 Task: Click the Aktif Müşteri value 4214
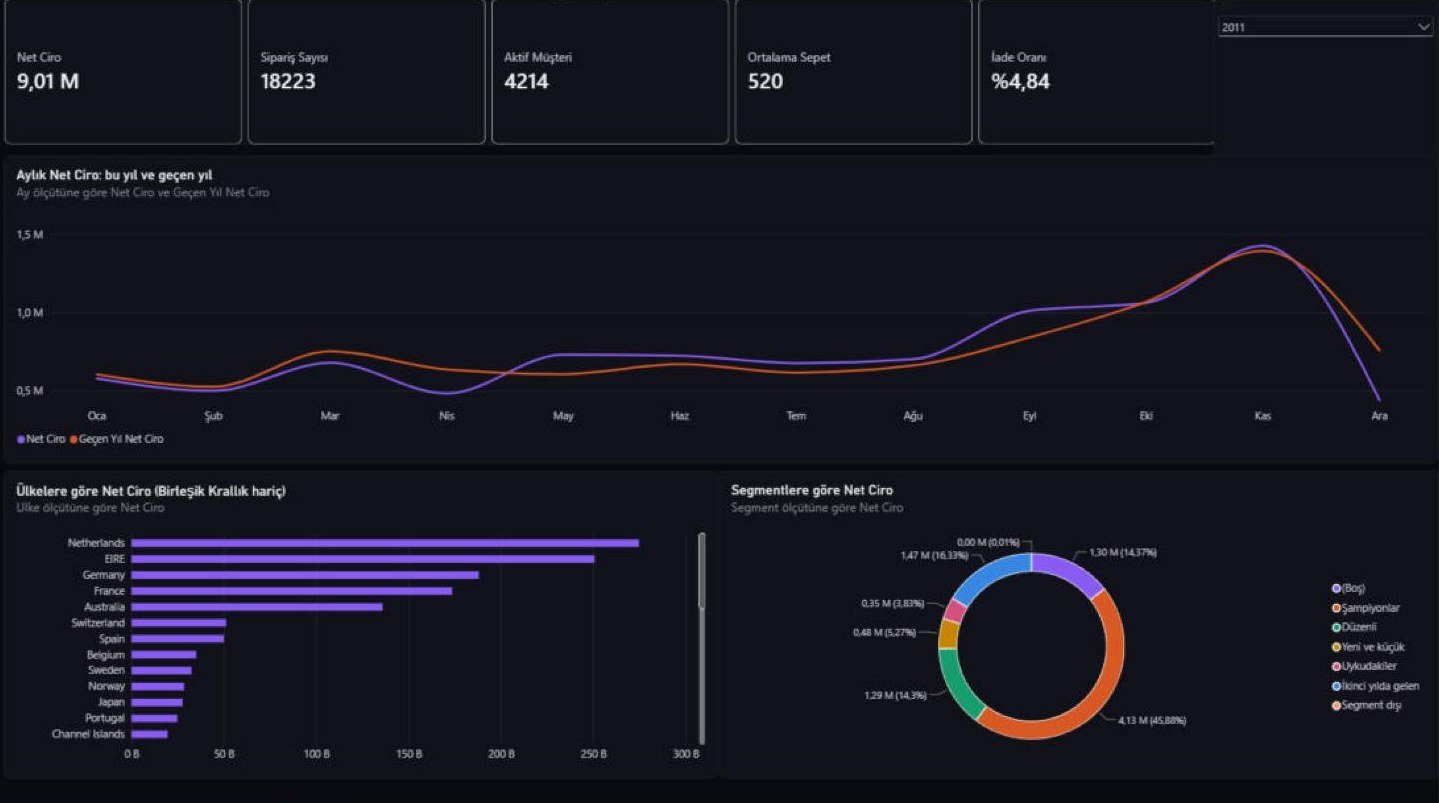click(526, 82)
